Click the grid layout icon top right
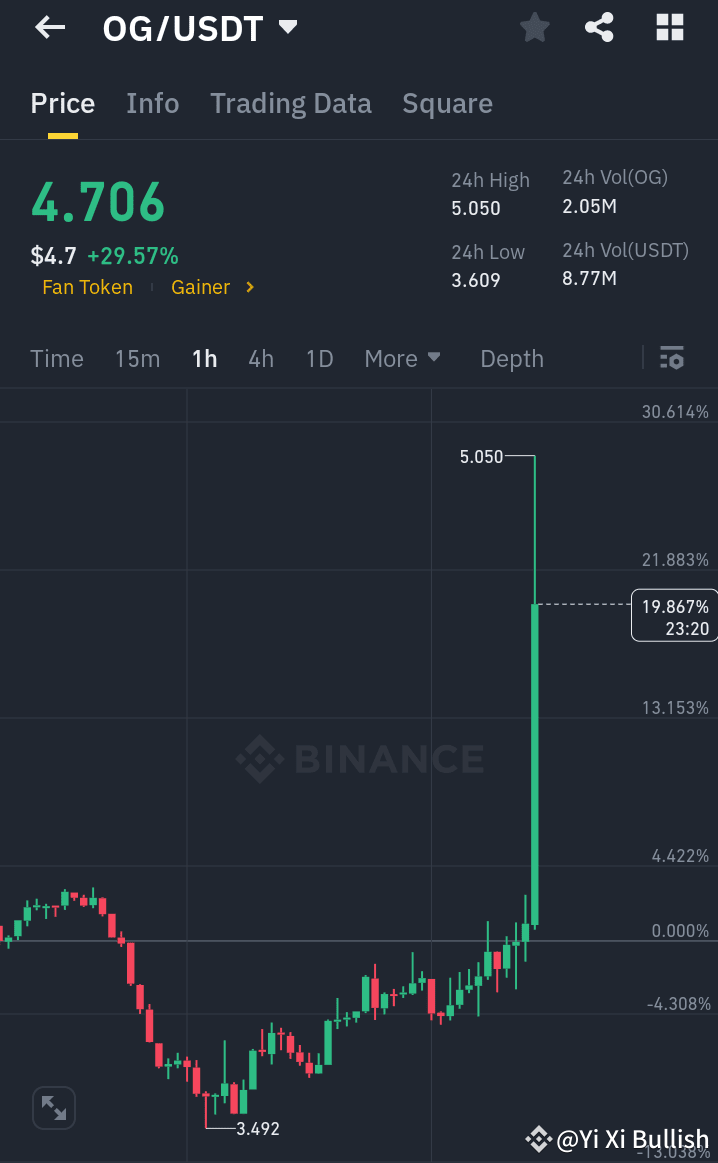Screen dimensions: 718x1163 click(668, 27)
